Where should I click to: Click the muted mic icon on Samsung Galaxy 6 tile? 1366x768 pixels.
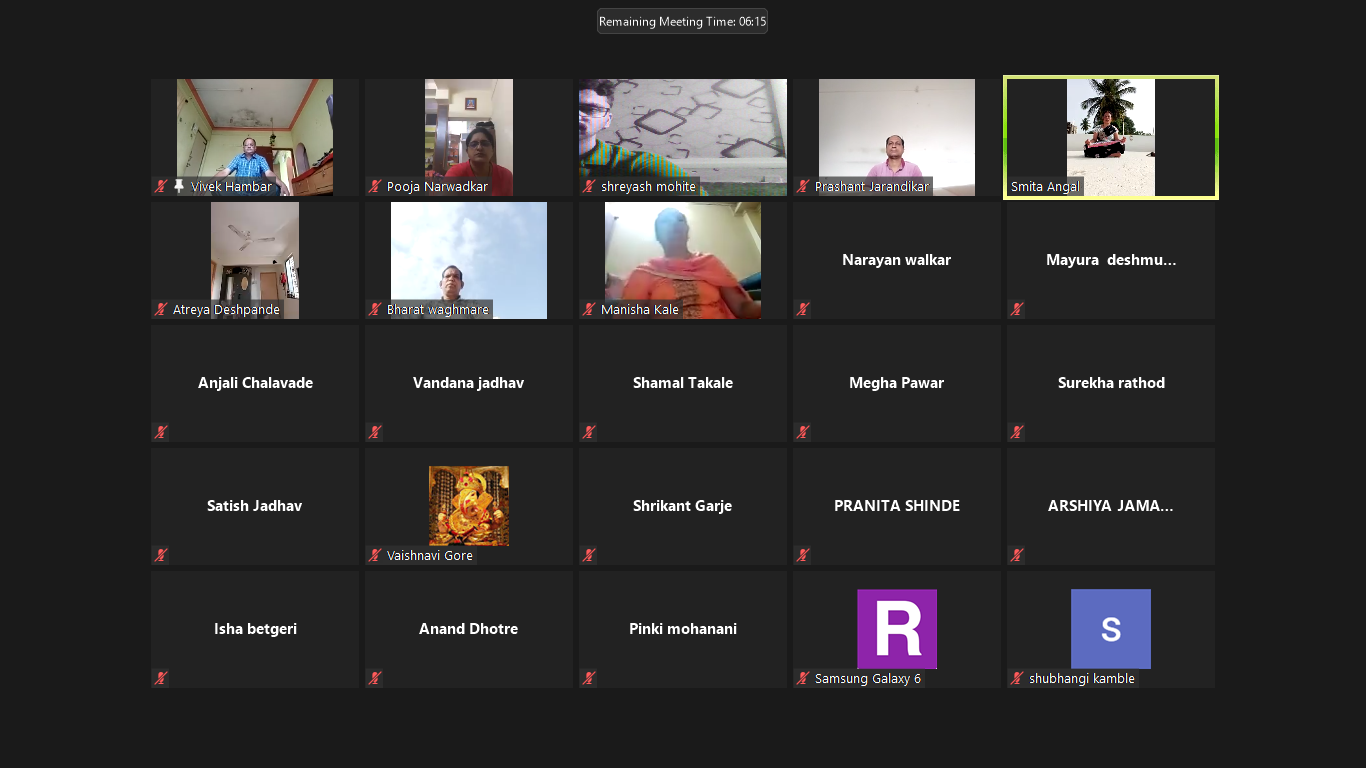click(x=803, y=679)
